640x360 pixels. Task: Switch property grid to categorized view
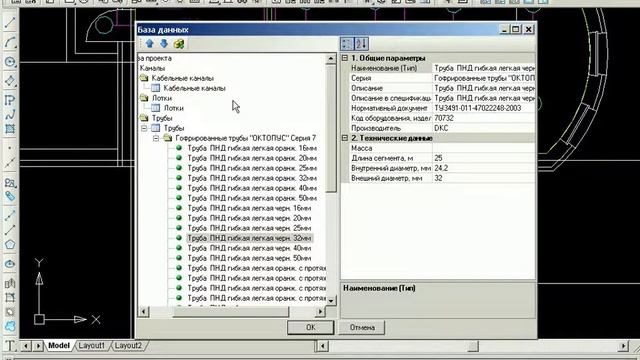347,44
